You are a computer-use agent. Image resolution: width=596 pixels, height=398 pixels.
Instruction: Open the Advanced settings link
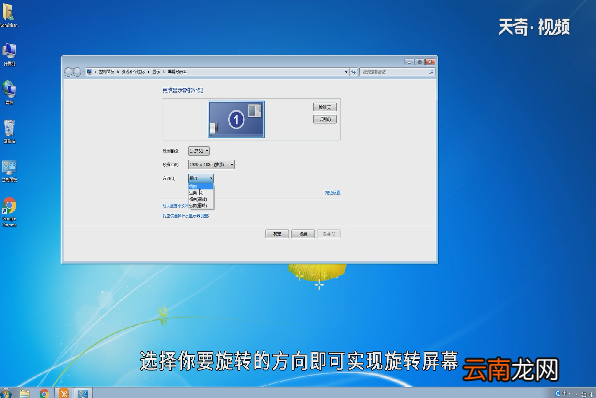(333, 193)
